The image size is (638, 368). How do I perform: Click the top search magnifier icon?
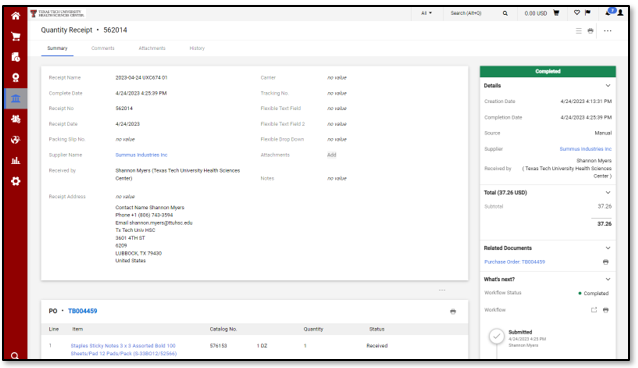click(505, 13)
